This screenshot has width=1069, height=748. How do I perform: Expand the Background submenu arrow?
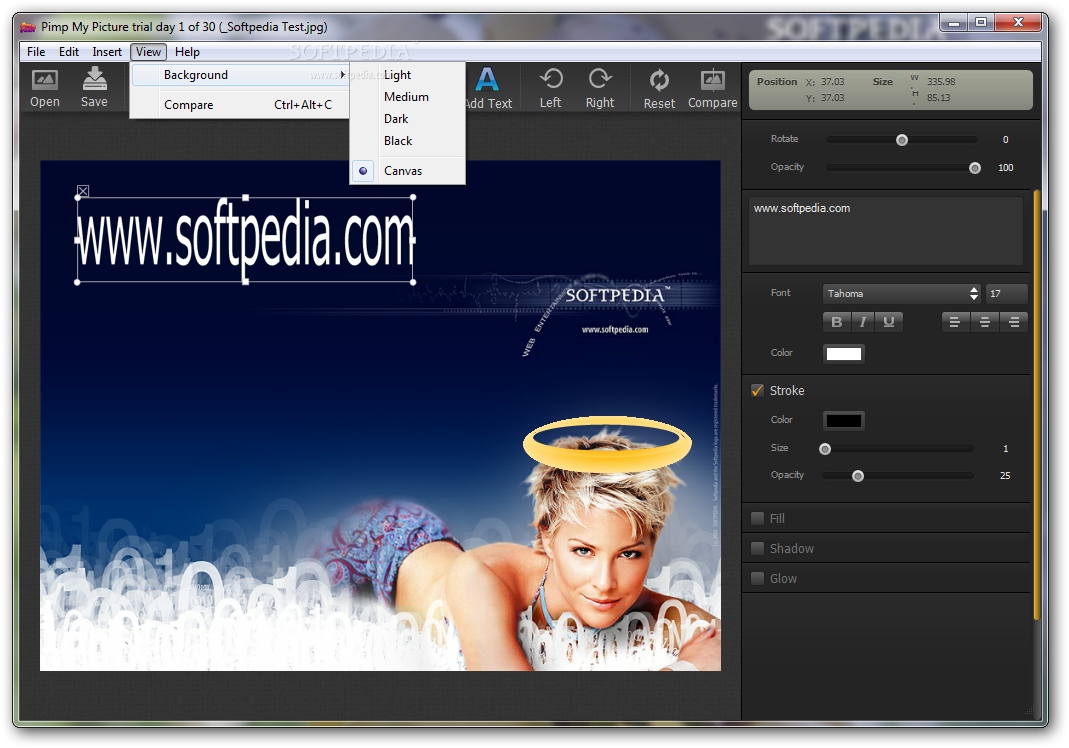coord(342,74)
